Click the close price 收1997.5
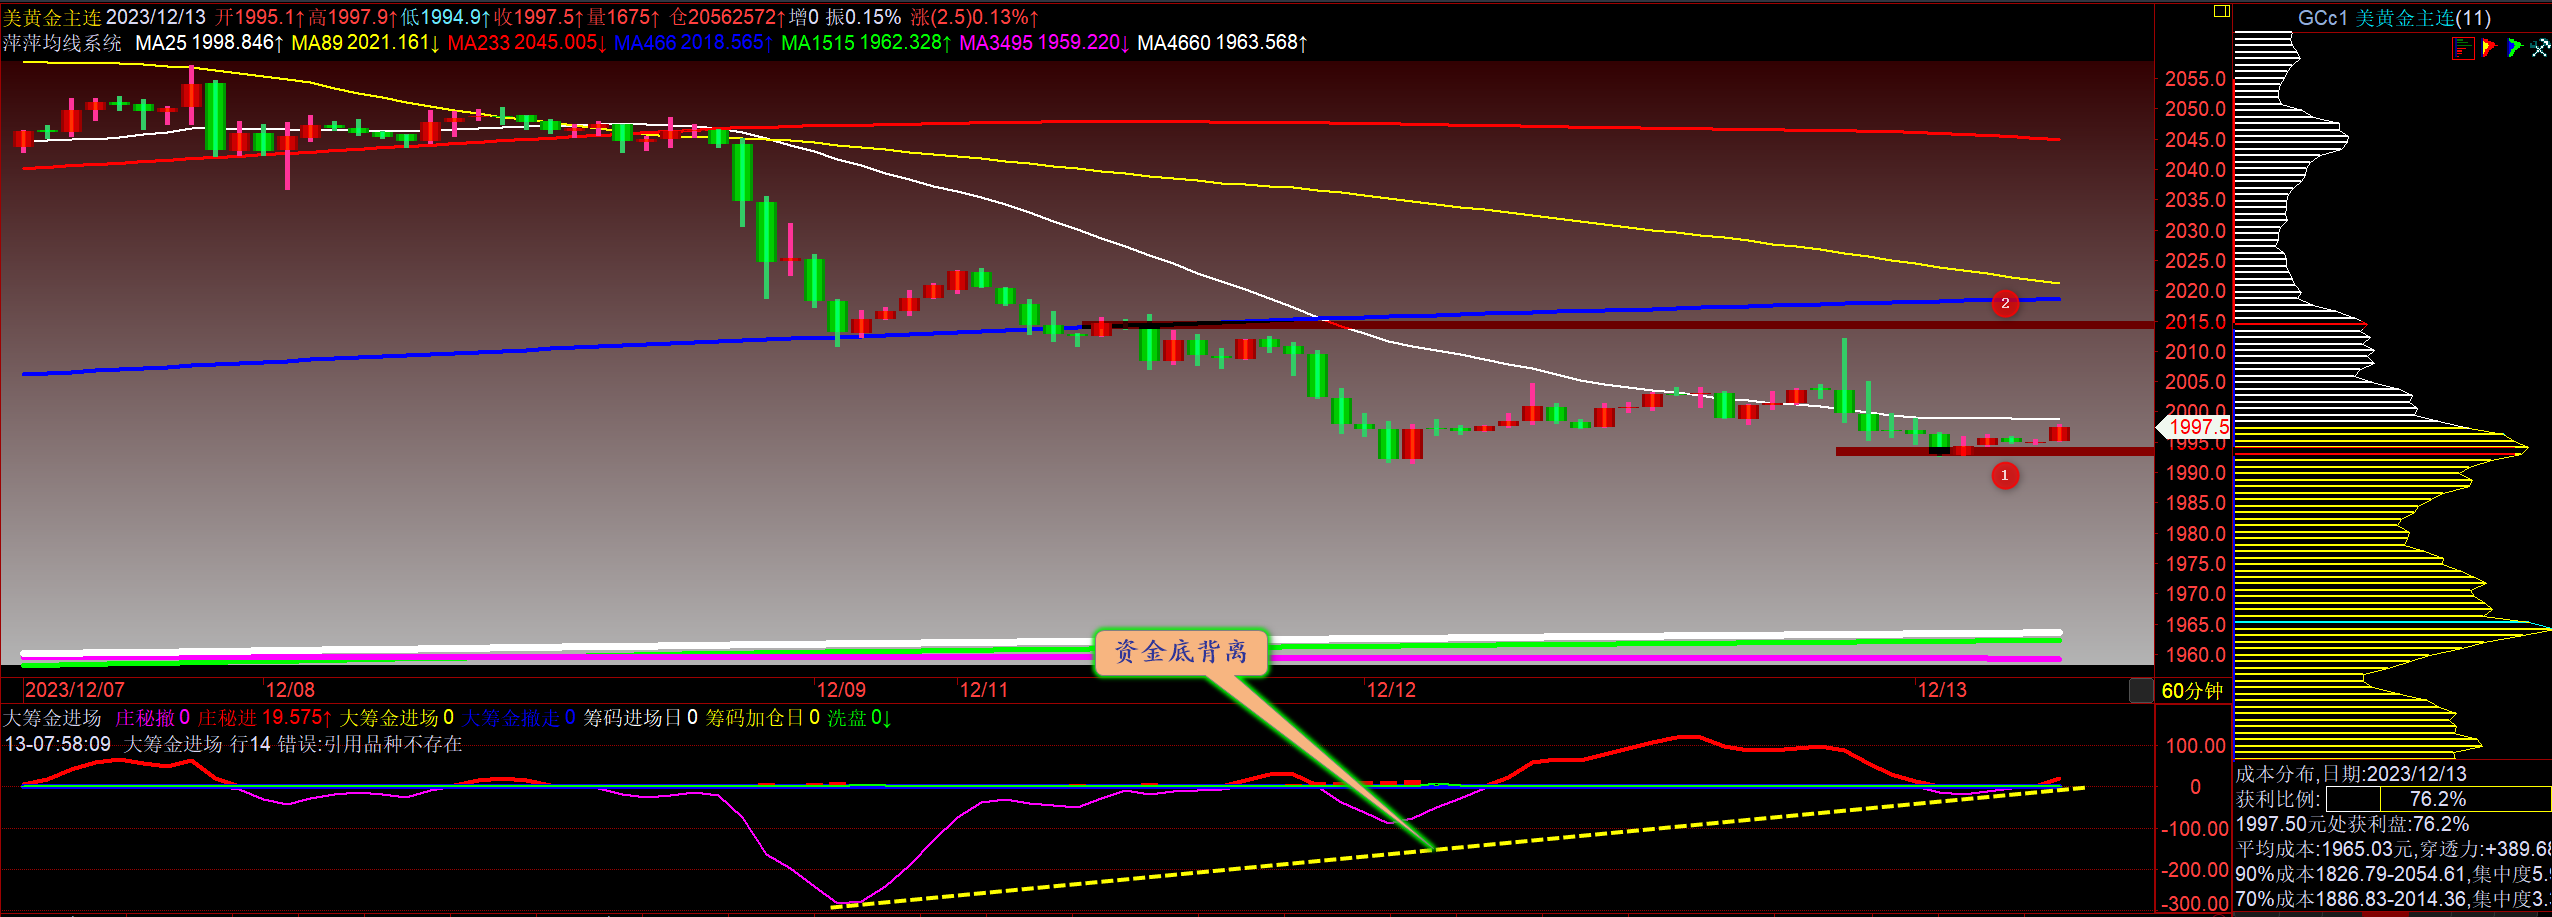This screenshot has height=917, width=2552. point(539,18)
